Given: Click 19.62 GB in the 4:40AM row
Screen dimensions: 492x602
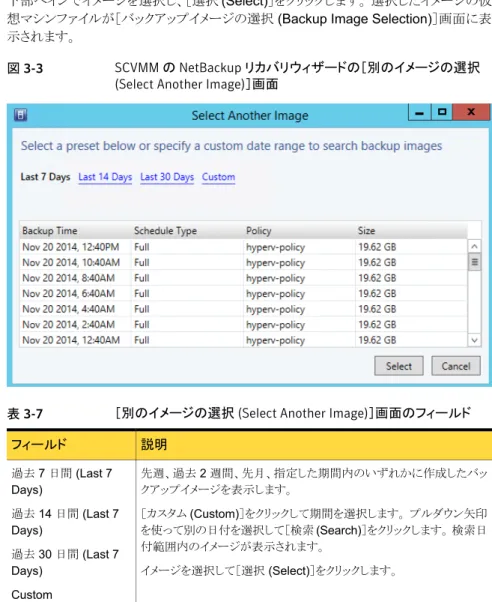Looking at the screenshot, I should (x=377, y=309).
